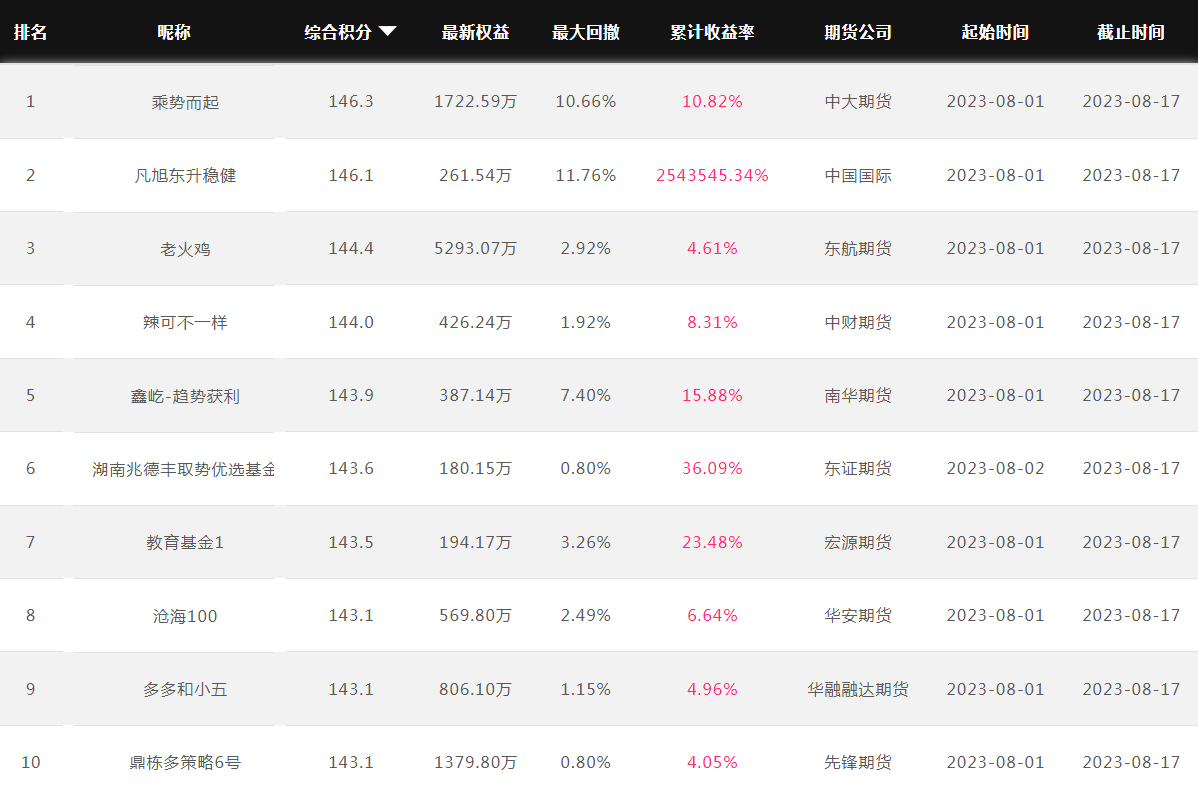Click the 起始时间 column header

click(x=995, y=32)
